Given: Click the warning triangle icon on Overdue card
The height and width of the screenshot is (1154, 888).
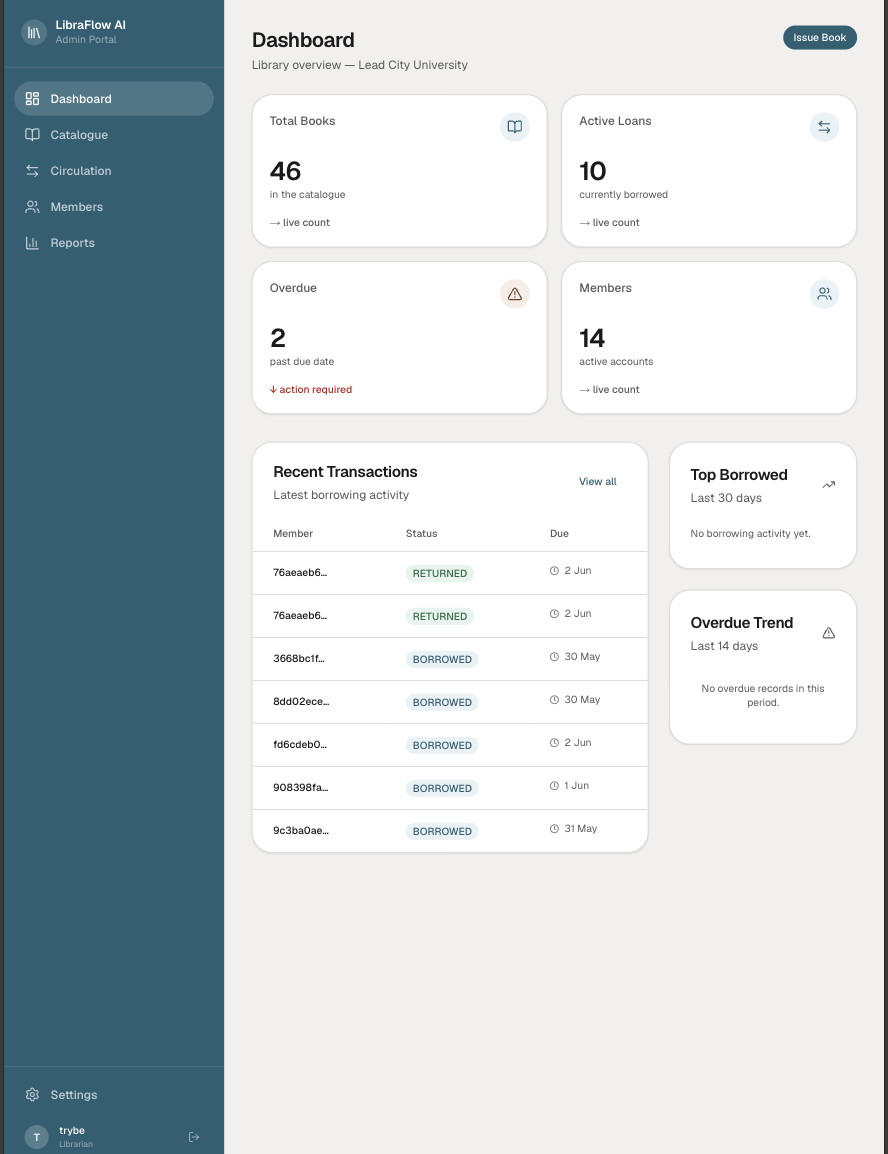Looking at the screenshot, I should click(x=515, y=294).
